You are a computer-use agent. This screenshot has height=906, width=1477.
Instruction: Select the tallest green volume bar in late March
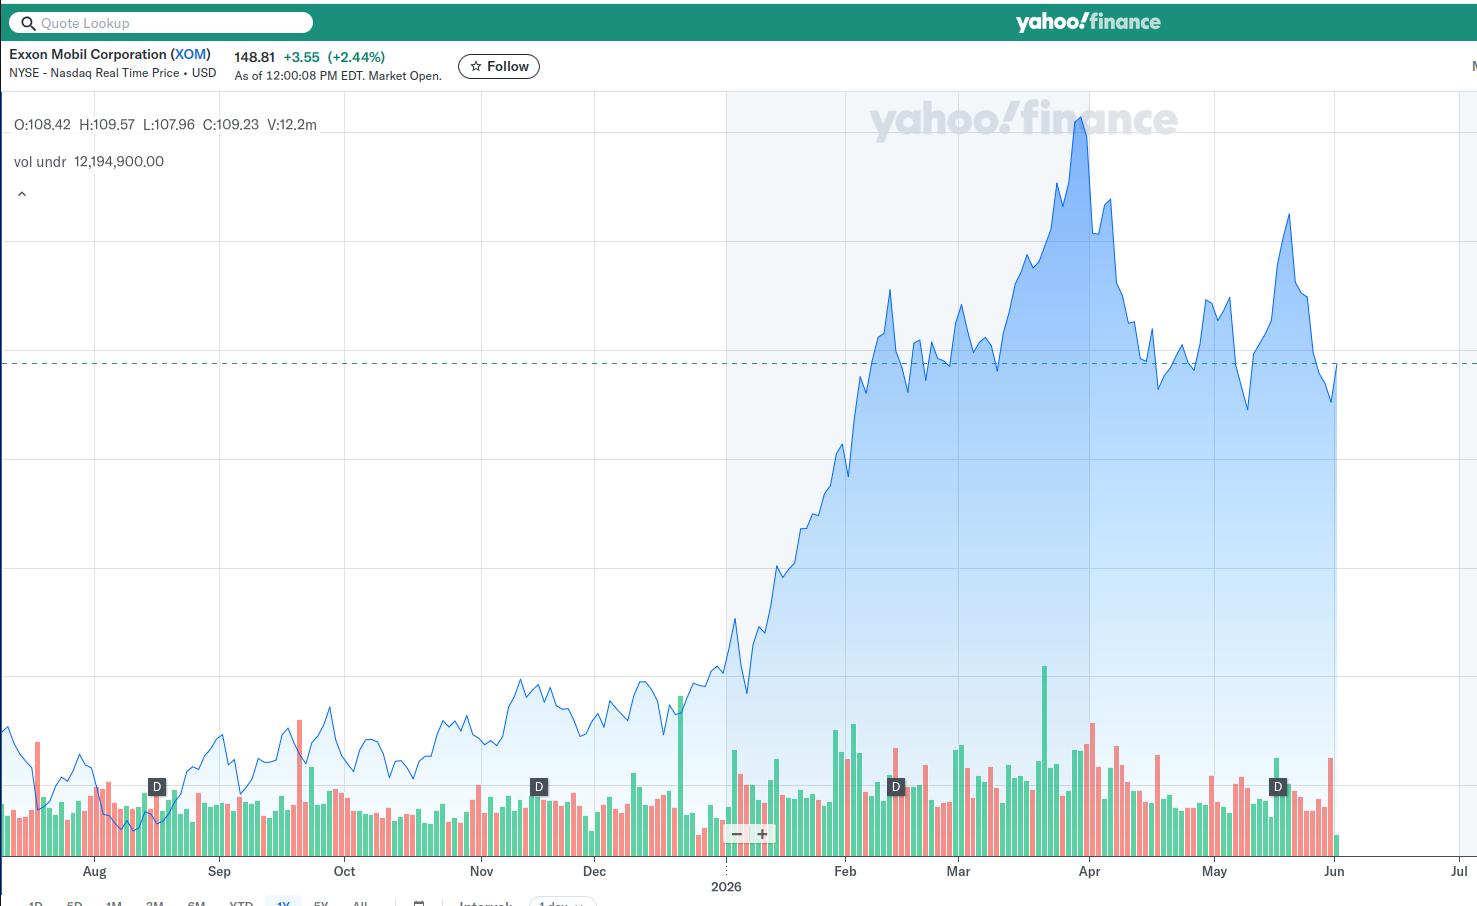pyautogui.click(x=1044, y=761)
